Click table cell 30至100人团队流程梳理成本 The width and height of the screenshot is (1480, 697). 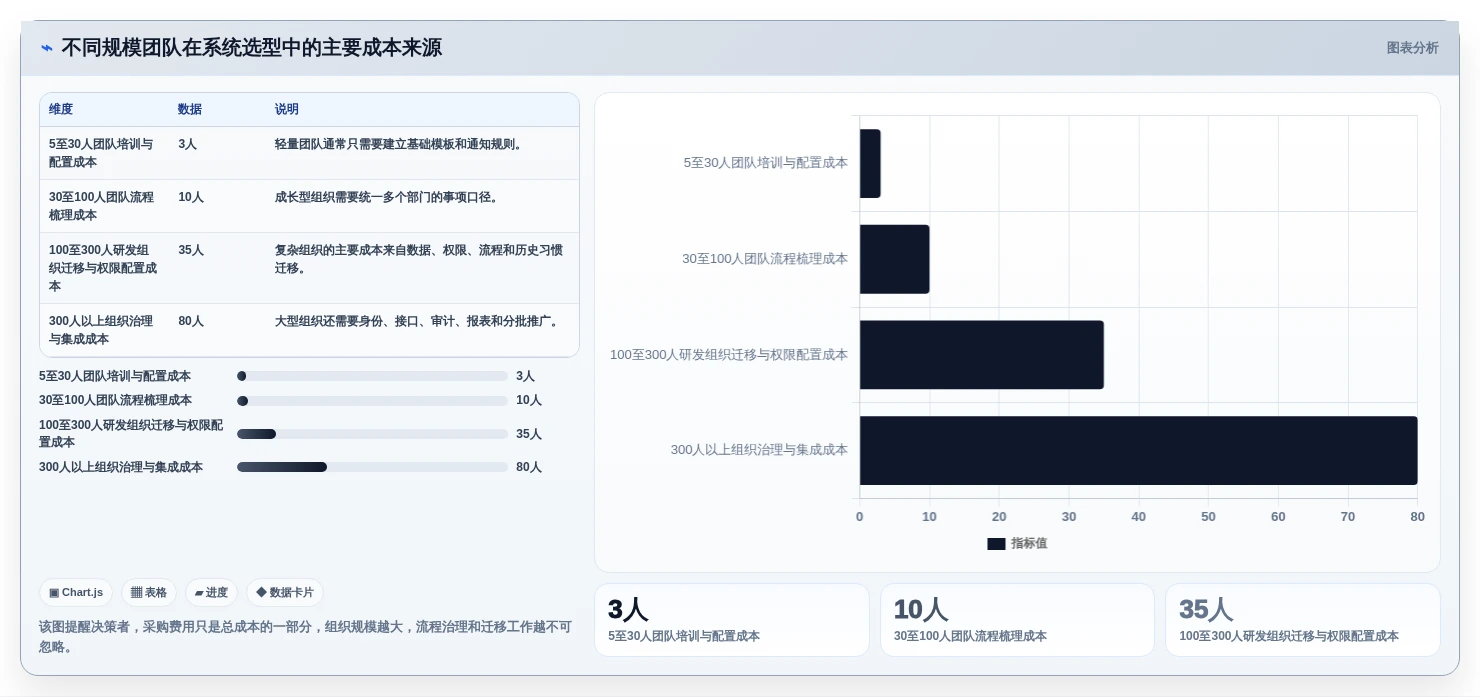(102, 206)
